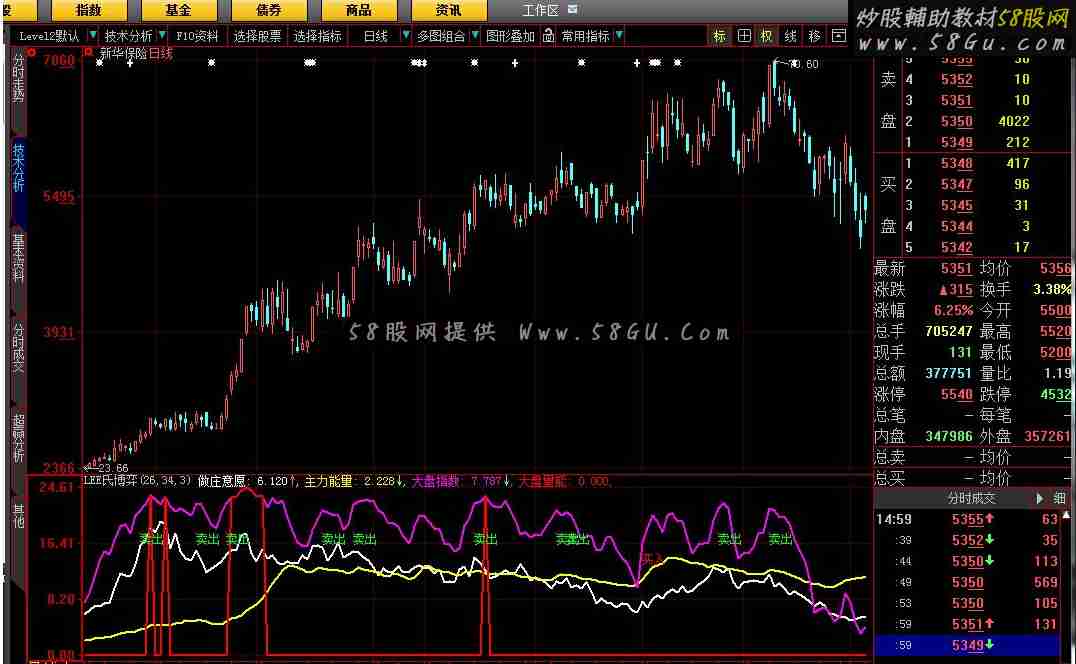The height and width of the screenshot is (664, 1076).
Task: Click the window layout icon after 移
Action: (839, 36)
